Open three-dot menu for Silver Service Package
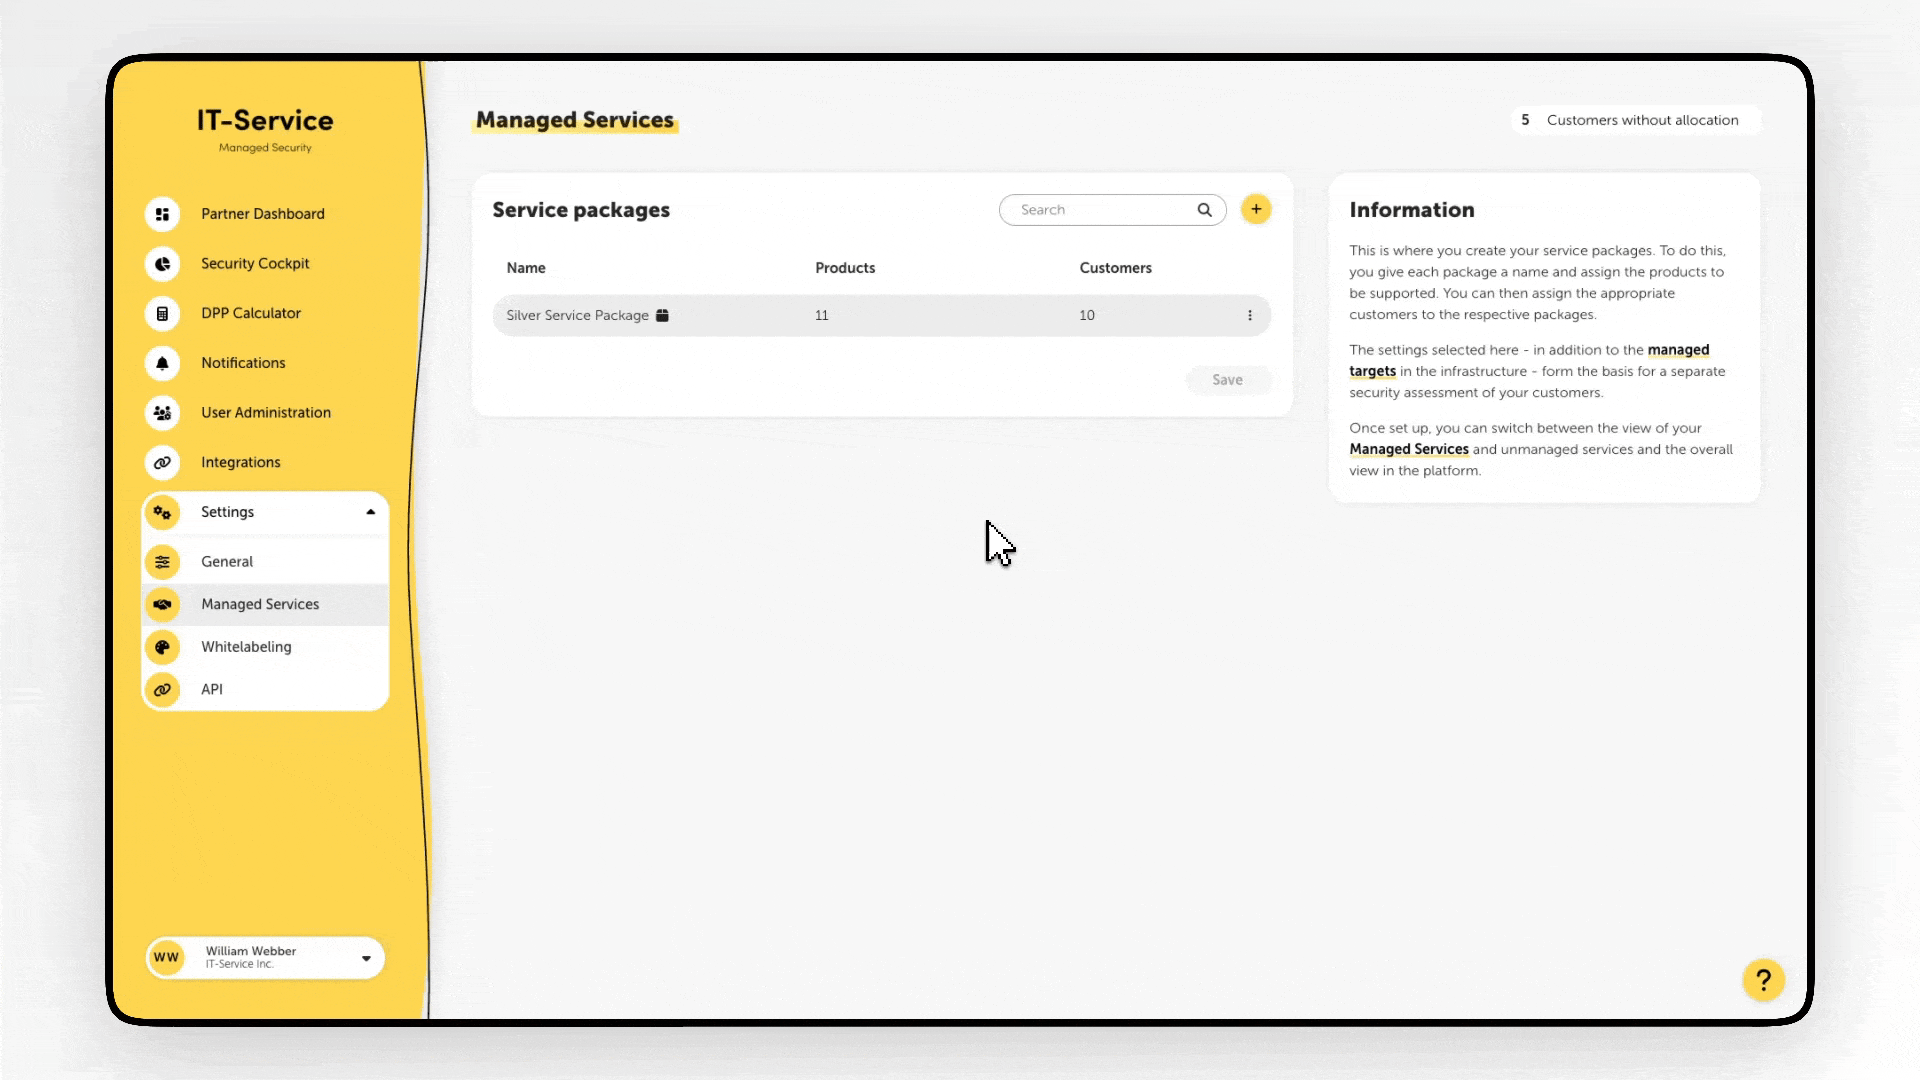Screen dimensions: 1920x1080 coord(1249,315)
